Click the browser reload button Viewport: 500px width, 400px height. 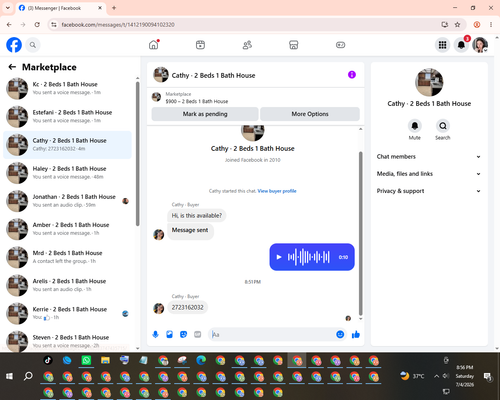(x=37, y=25)
